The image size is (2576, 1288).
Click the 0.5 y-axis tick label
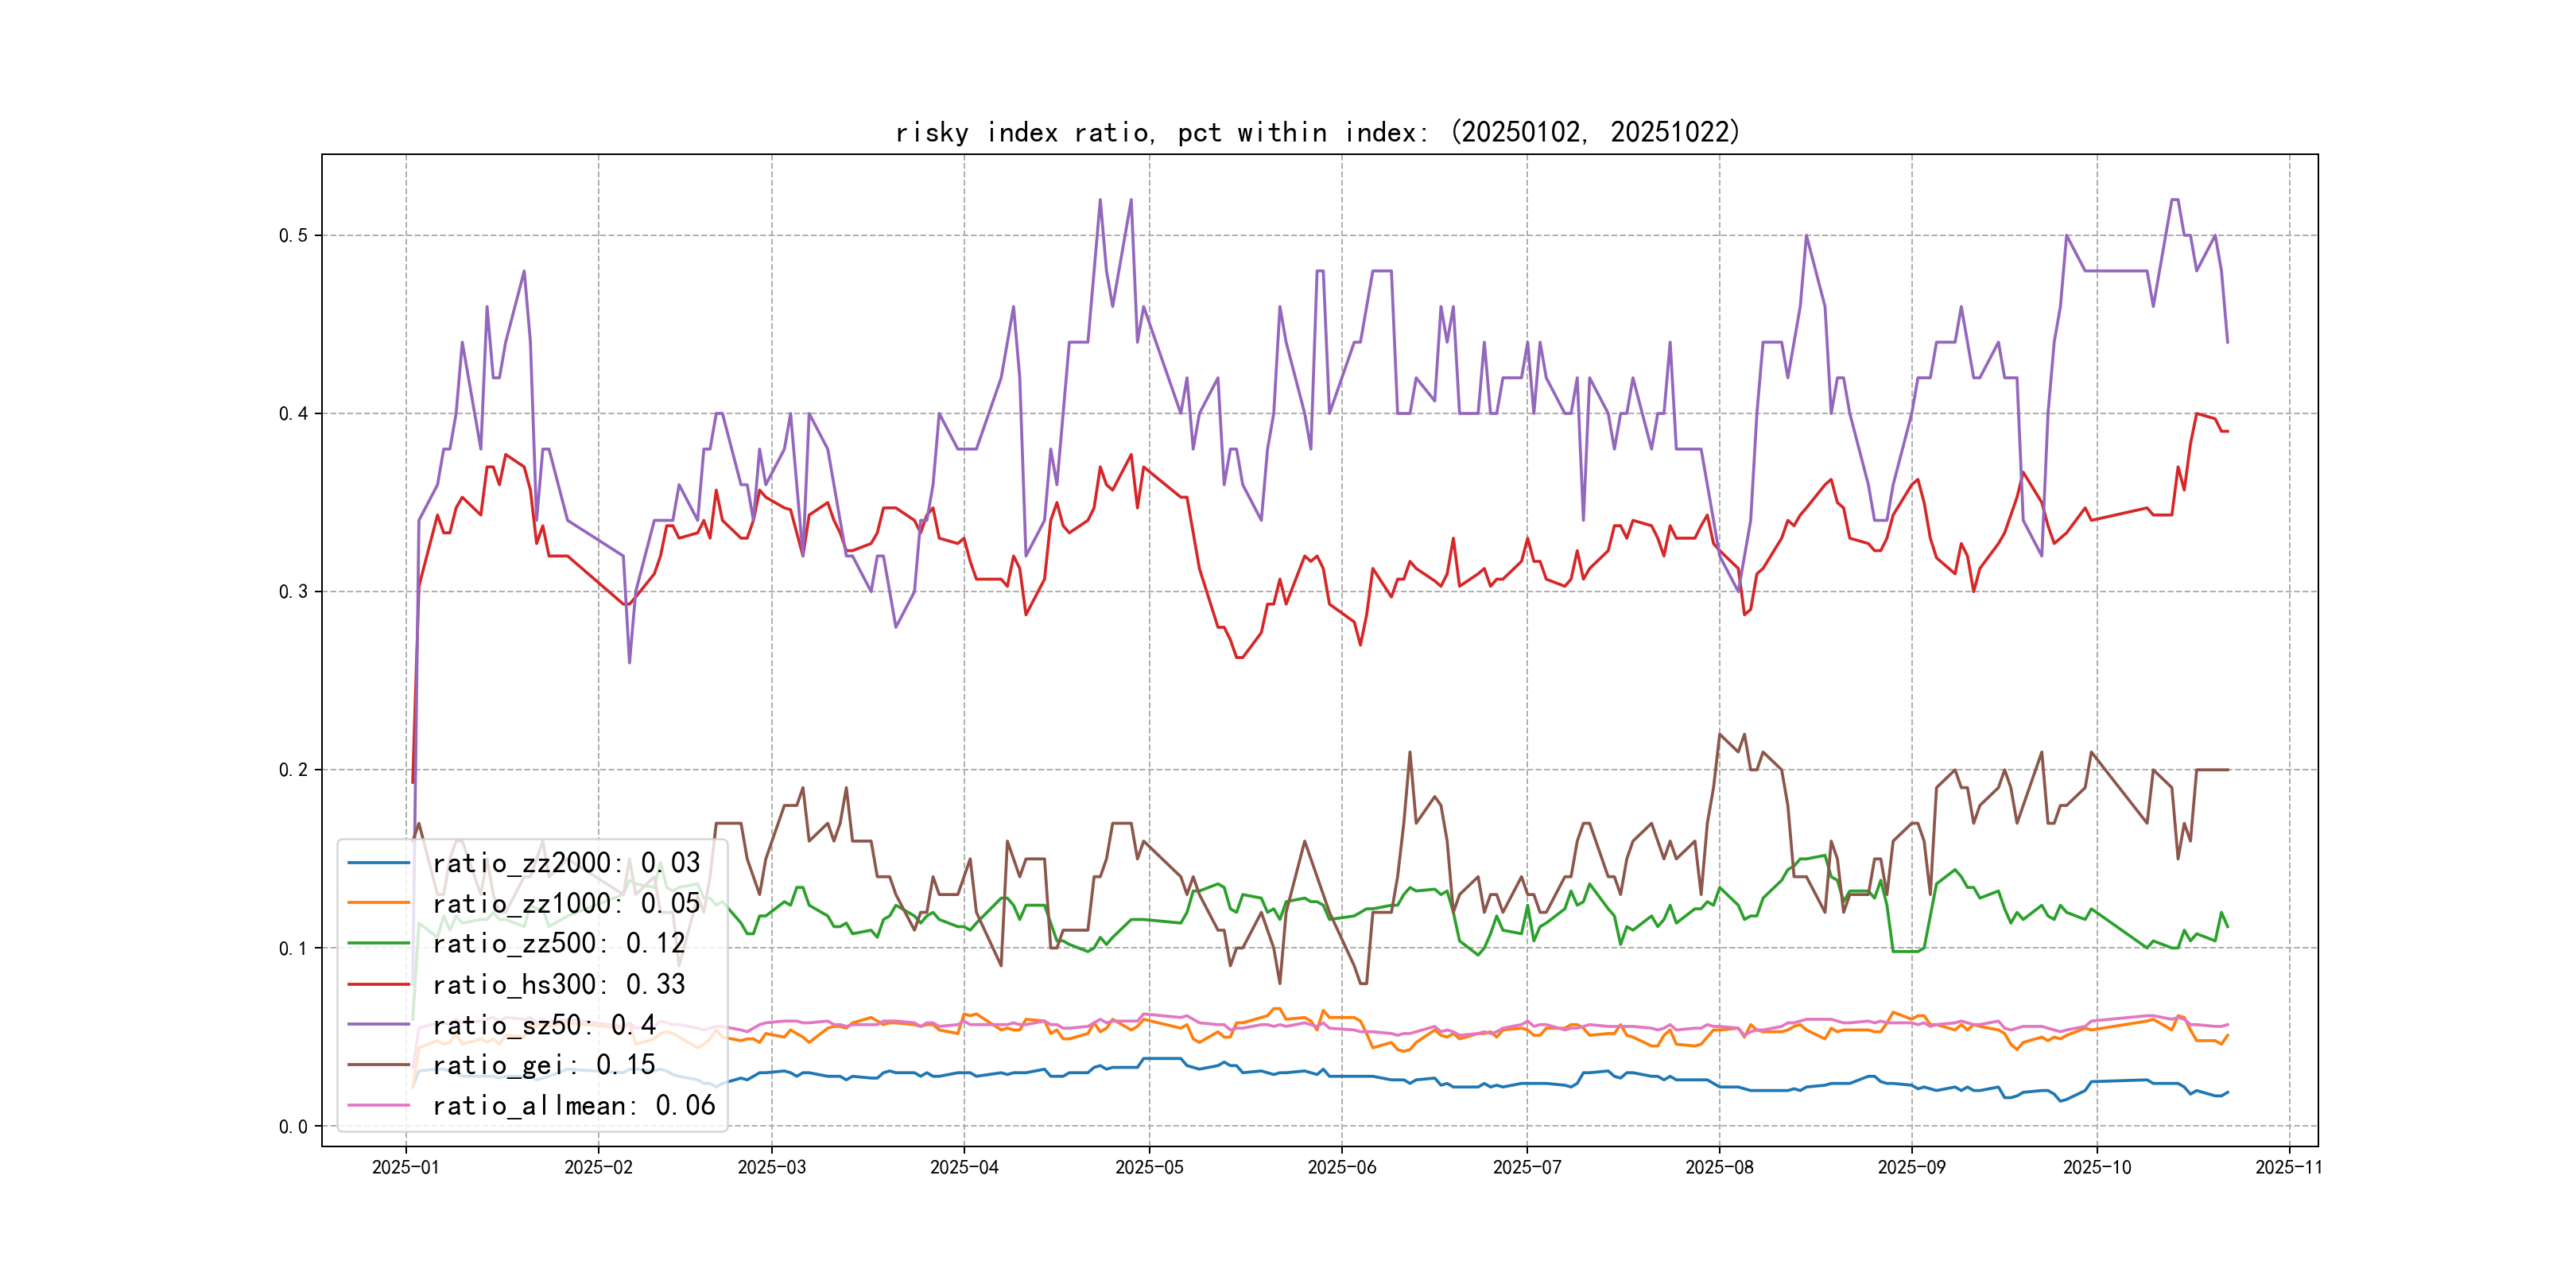[293, 236]
